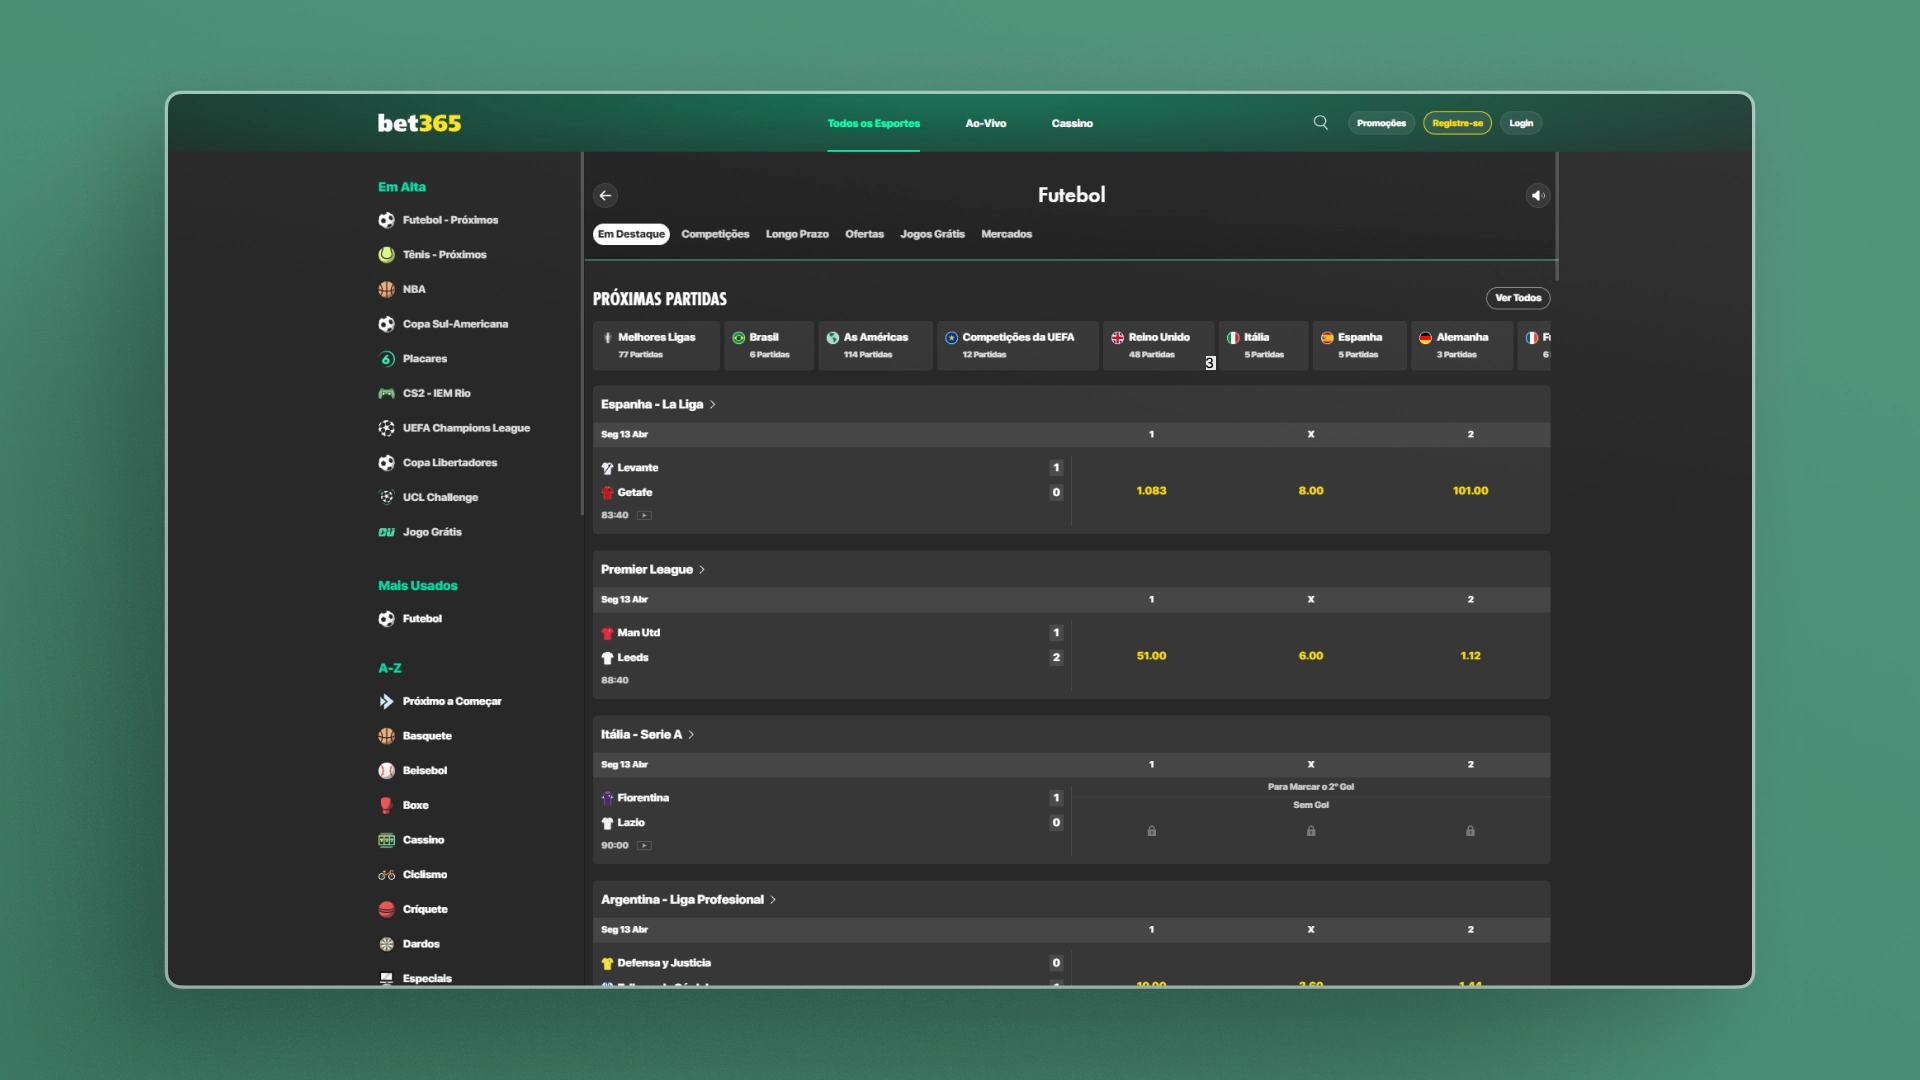Open the search magnifier icon
The image size is (1920, 1080).
1320,123
